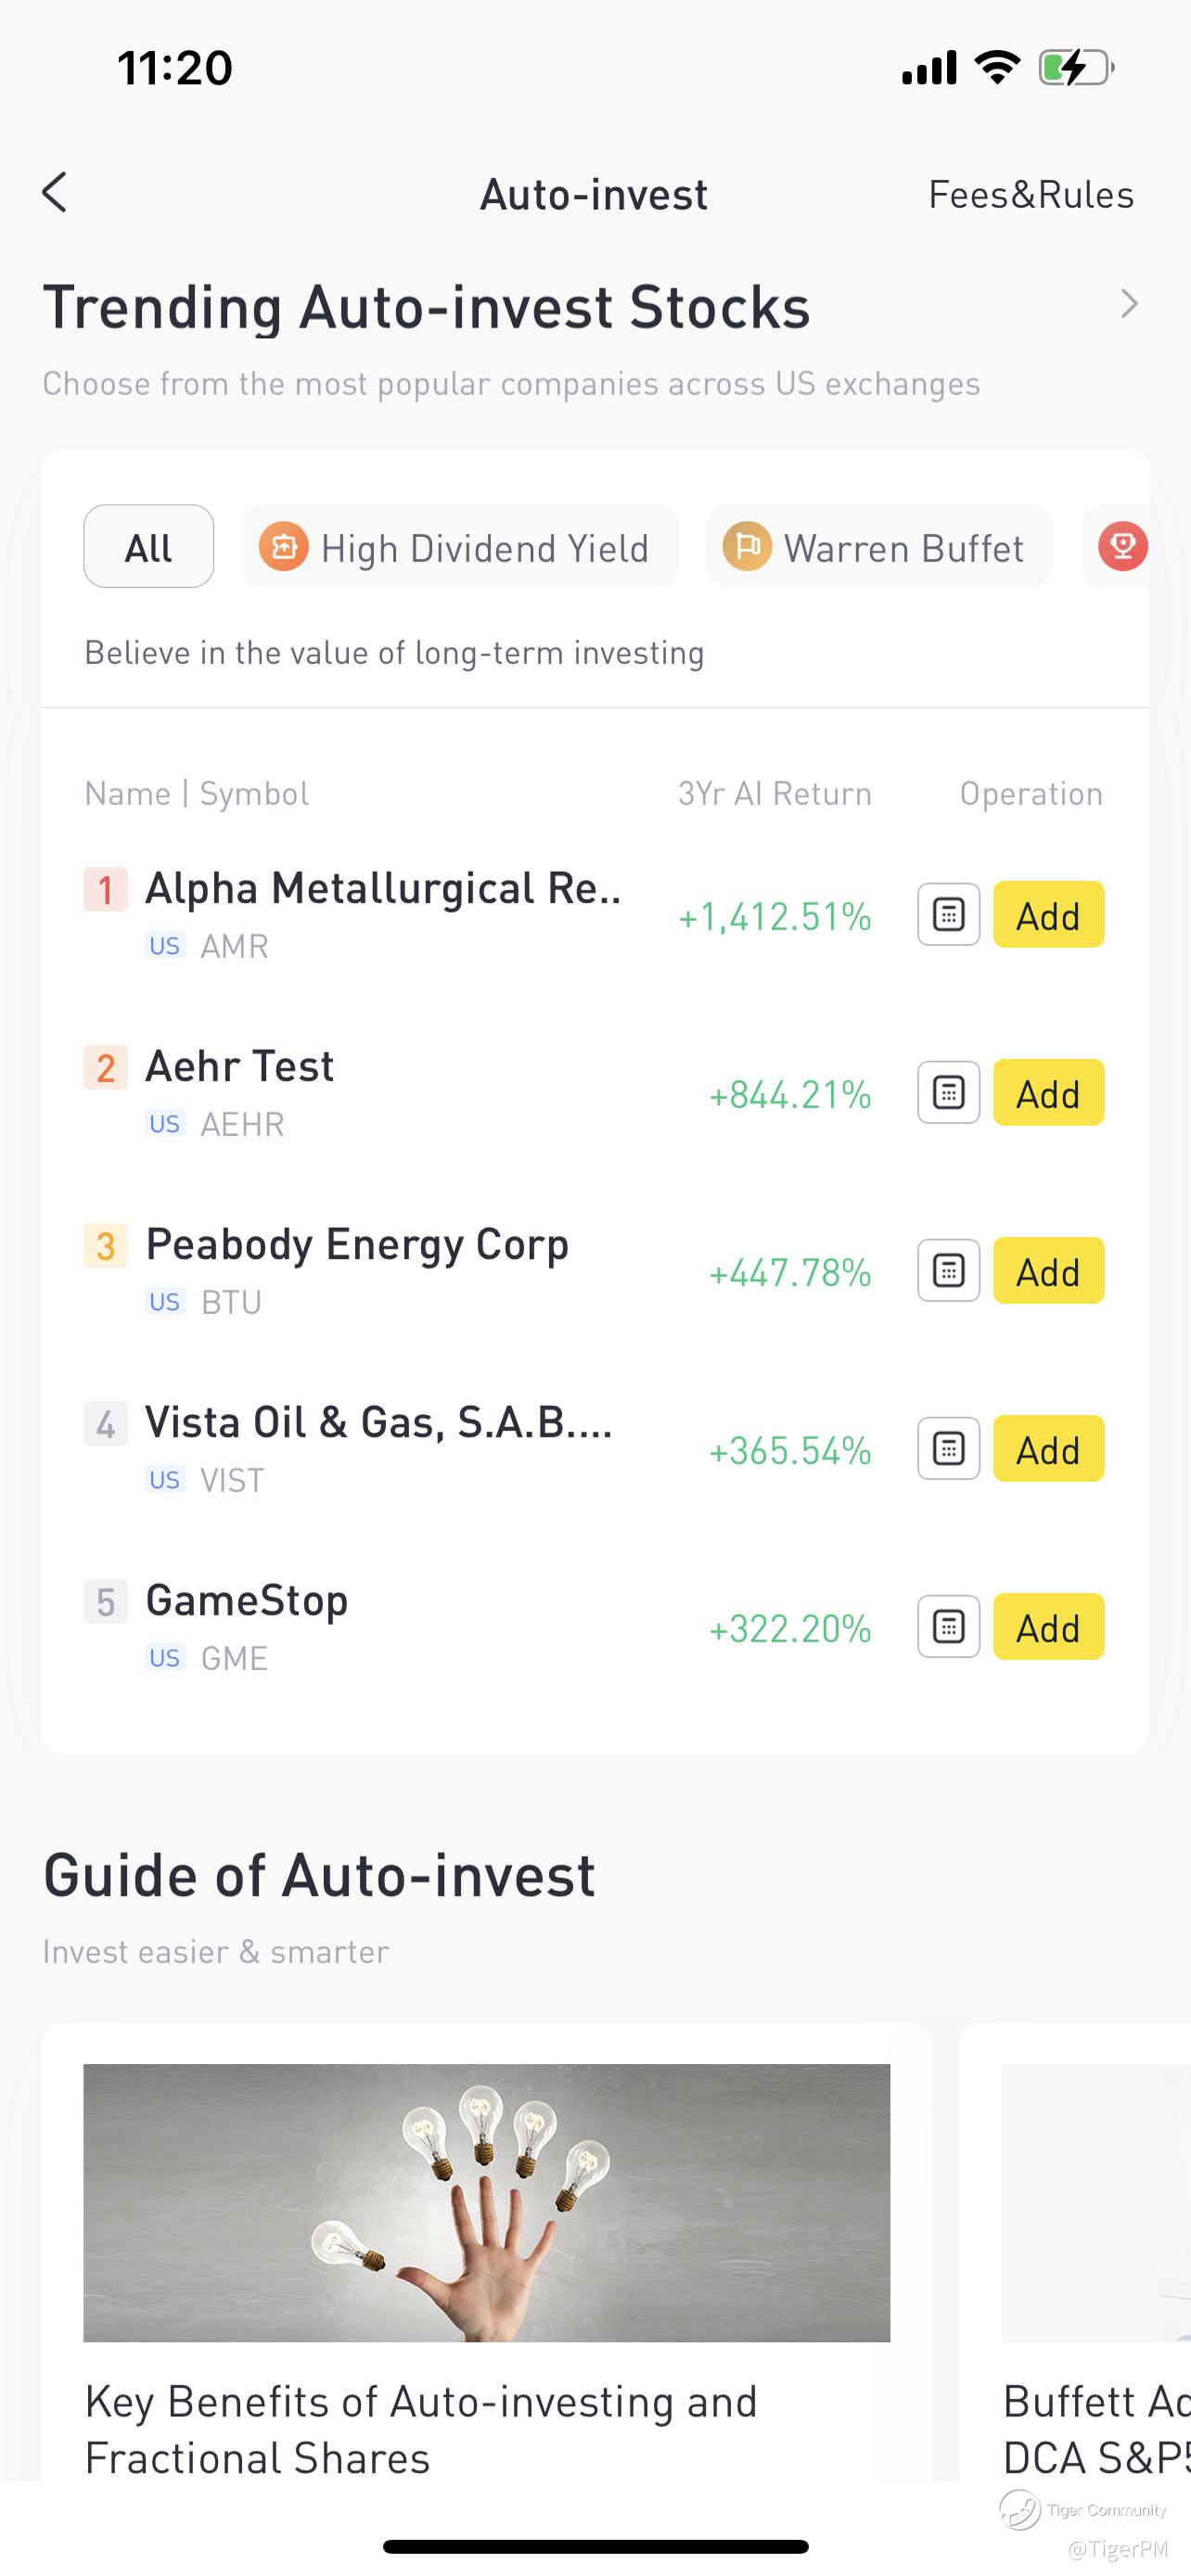
Task: Open the Fees&Rules link
Action: (1031, 194)
